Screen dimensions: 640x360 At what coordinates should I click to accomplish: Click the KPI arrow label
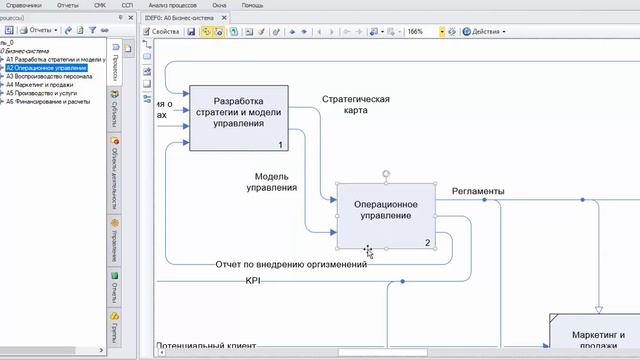tap(253, 281)
